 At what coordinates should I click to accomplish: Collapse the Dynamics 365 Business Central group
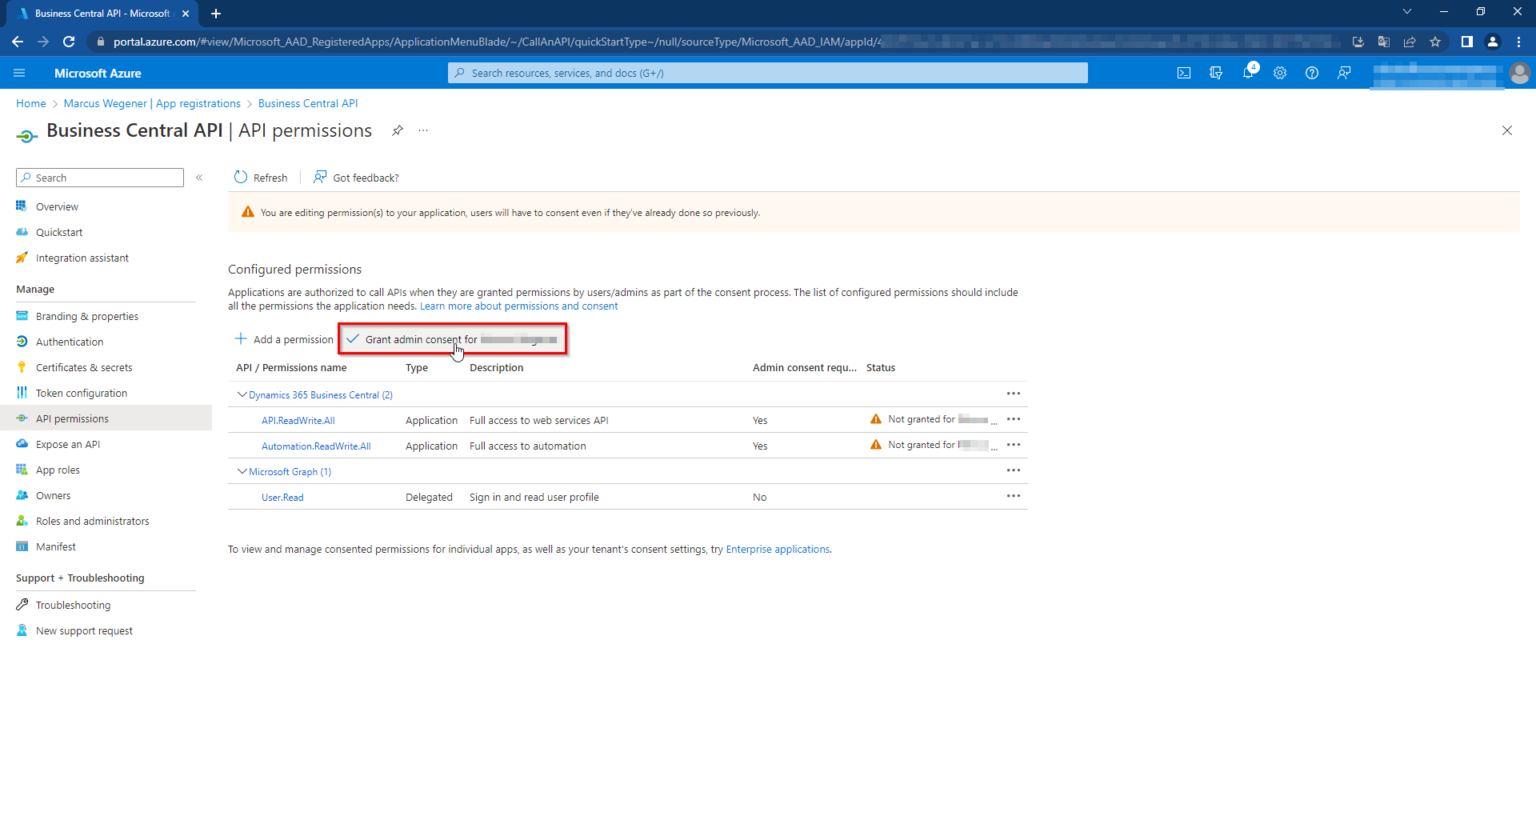(x=242, y=394)
